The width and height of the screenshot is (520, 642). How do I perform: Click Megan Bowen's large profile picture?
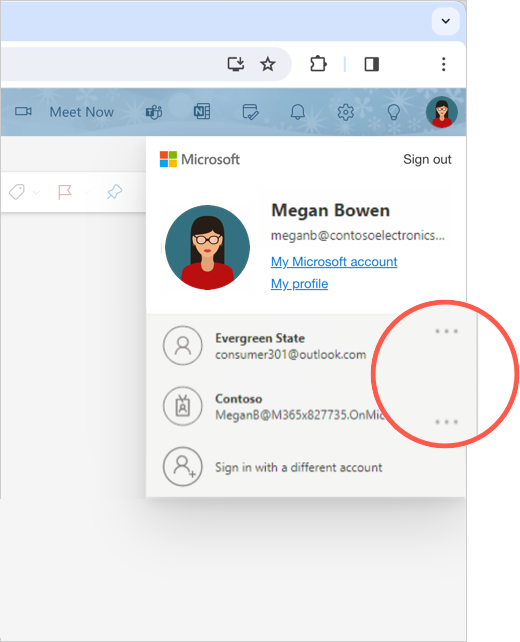[207, 248]
